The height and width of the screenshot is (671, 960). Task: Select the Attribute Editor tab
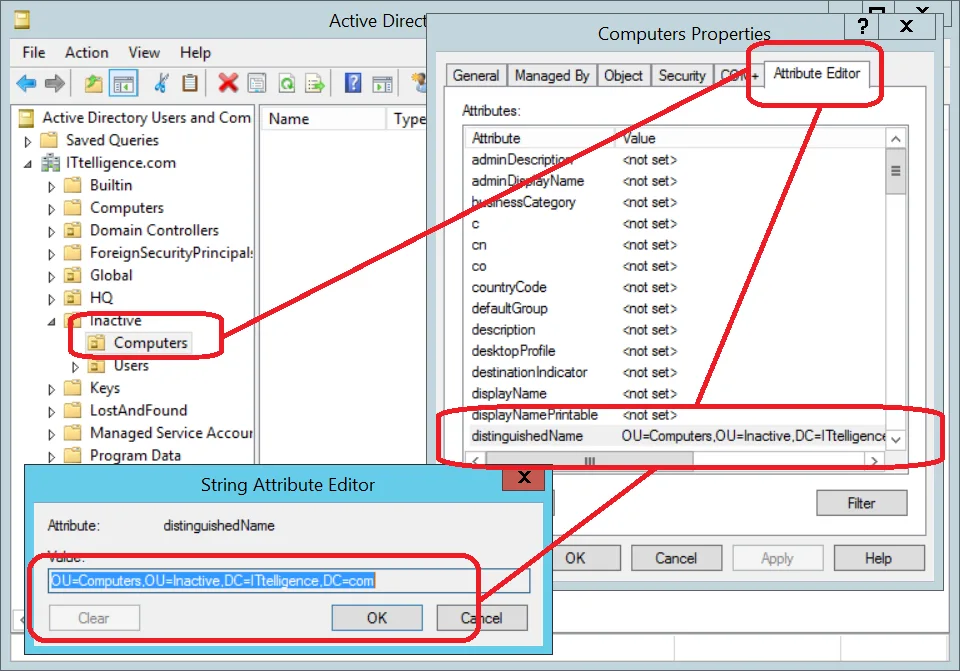[x=816, y=73]
